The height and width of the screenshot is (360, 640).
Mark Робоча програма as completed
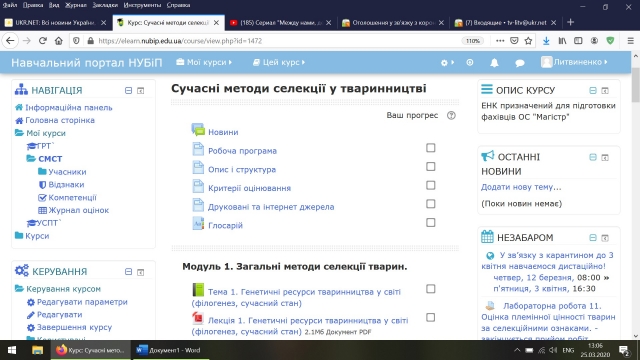pos(431,148)
